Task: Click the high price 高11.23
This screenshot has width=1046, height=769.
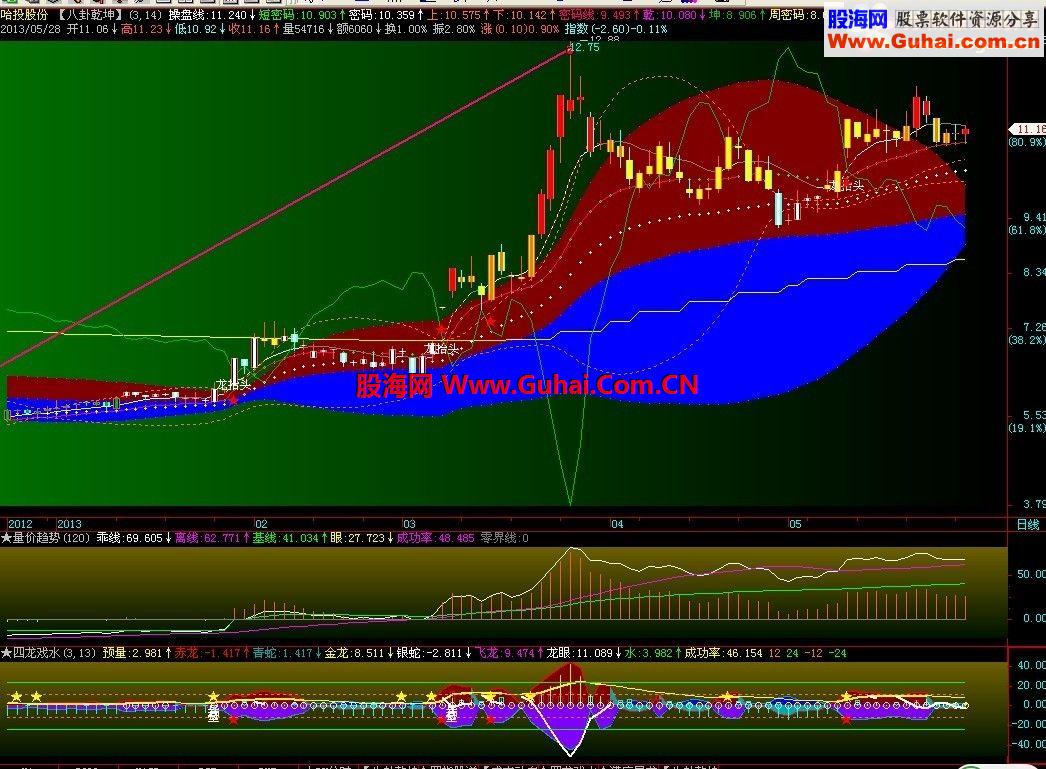Action: (x=141, y=29)
